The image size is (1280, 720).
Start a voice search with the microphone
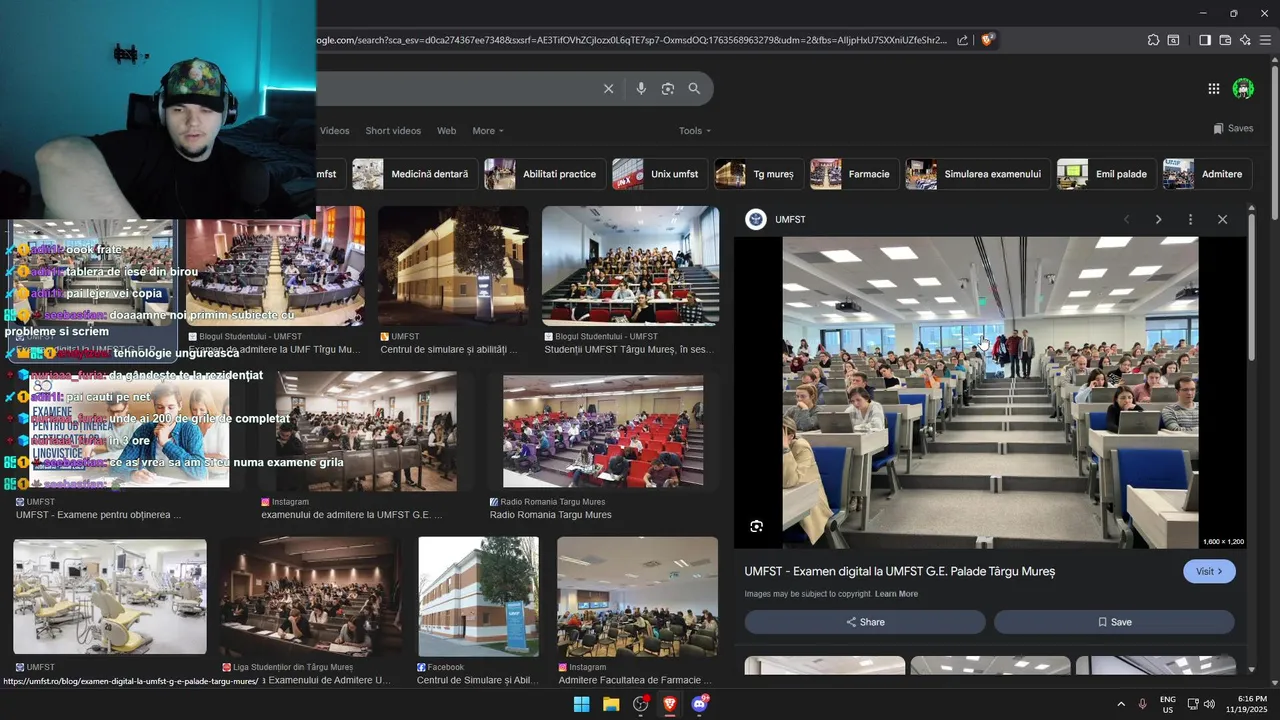[x=641, y=89]
